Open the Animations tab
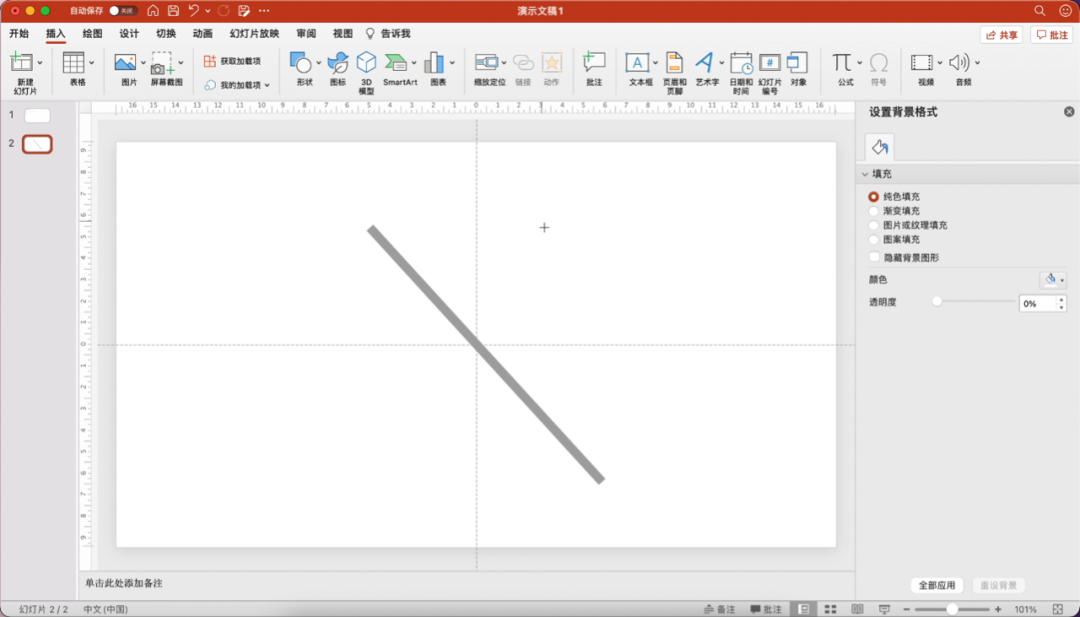Viewport: 1080px width, 617px height. pyautogui.click(x=202, y=33)
